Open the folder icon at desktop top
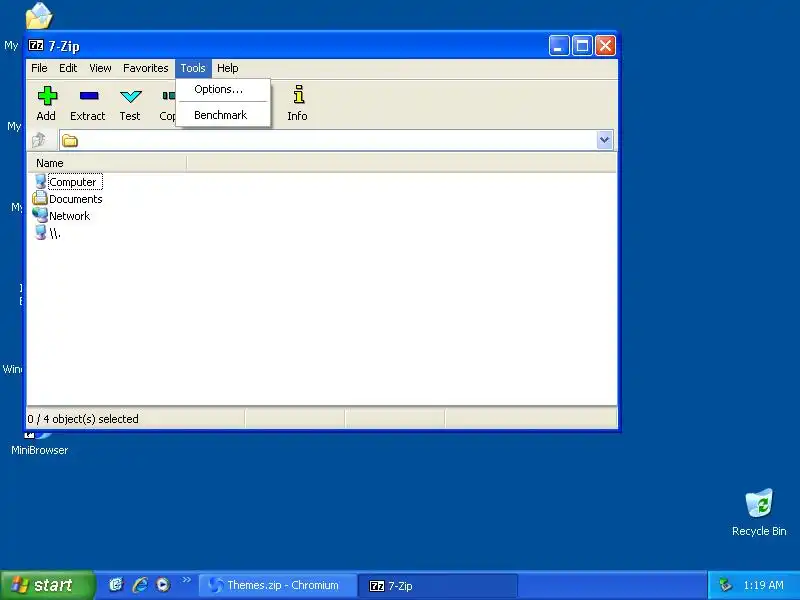Screen dimensions: 800x600 pos(39,15)
